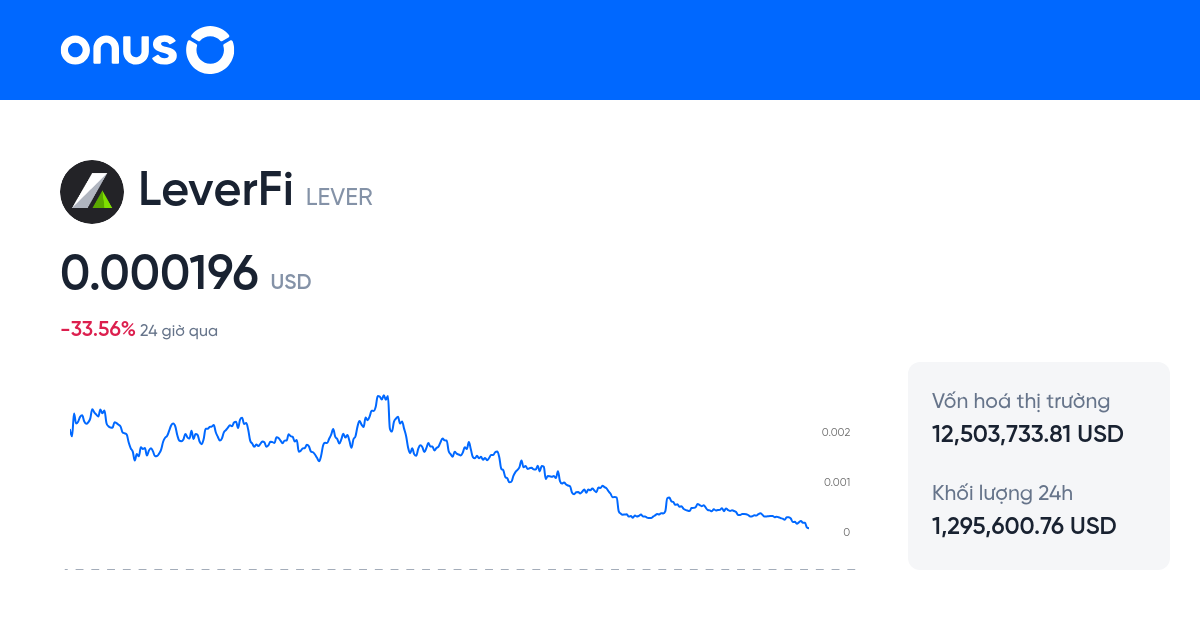Viewport: 1200px width, 630px height.
Task: Toggle the -33.56% change indicator
Action: pyautogui.click(x=97, y=327)
